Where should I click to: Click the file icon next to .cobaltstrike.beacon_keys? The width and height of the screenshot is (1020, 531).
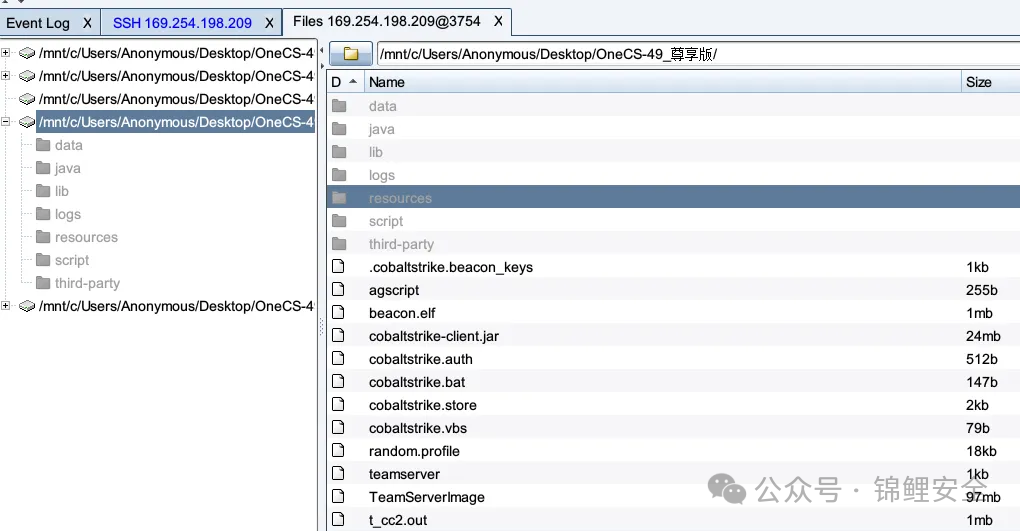point(338,266)
